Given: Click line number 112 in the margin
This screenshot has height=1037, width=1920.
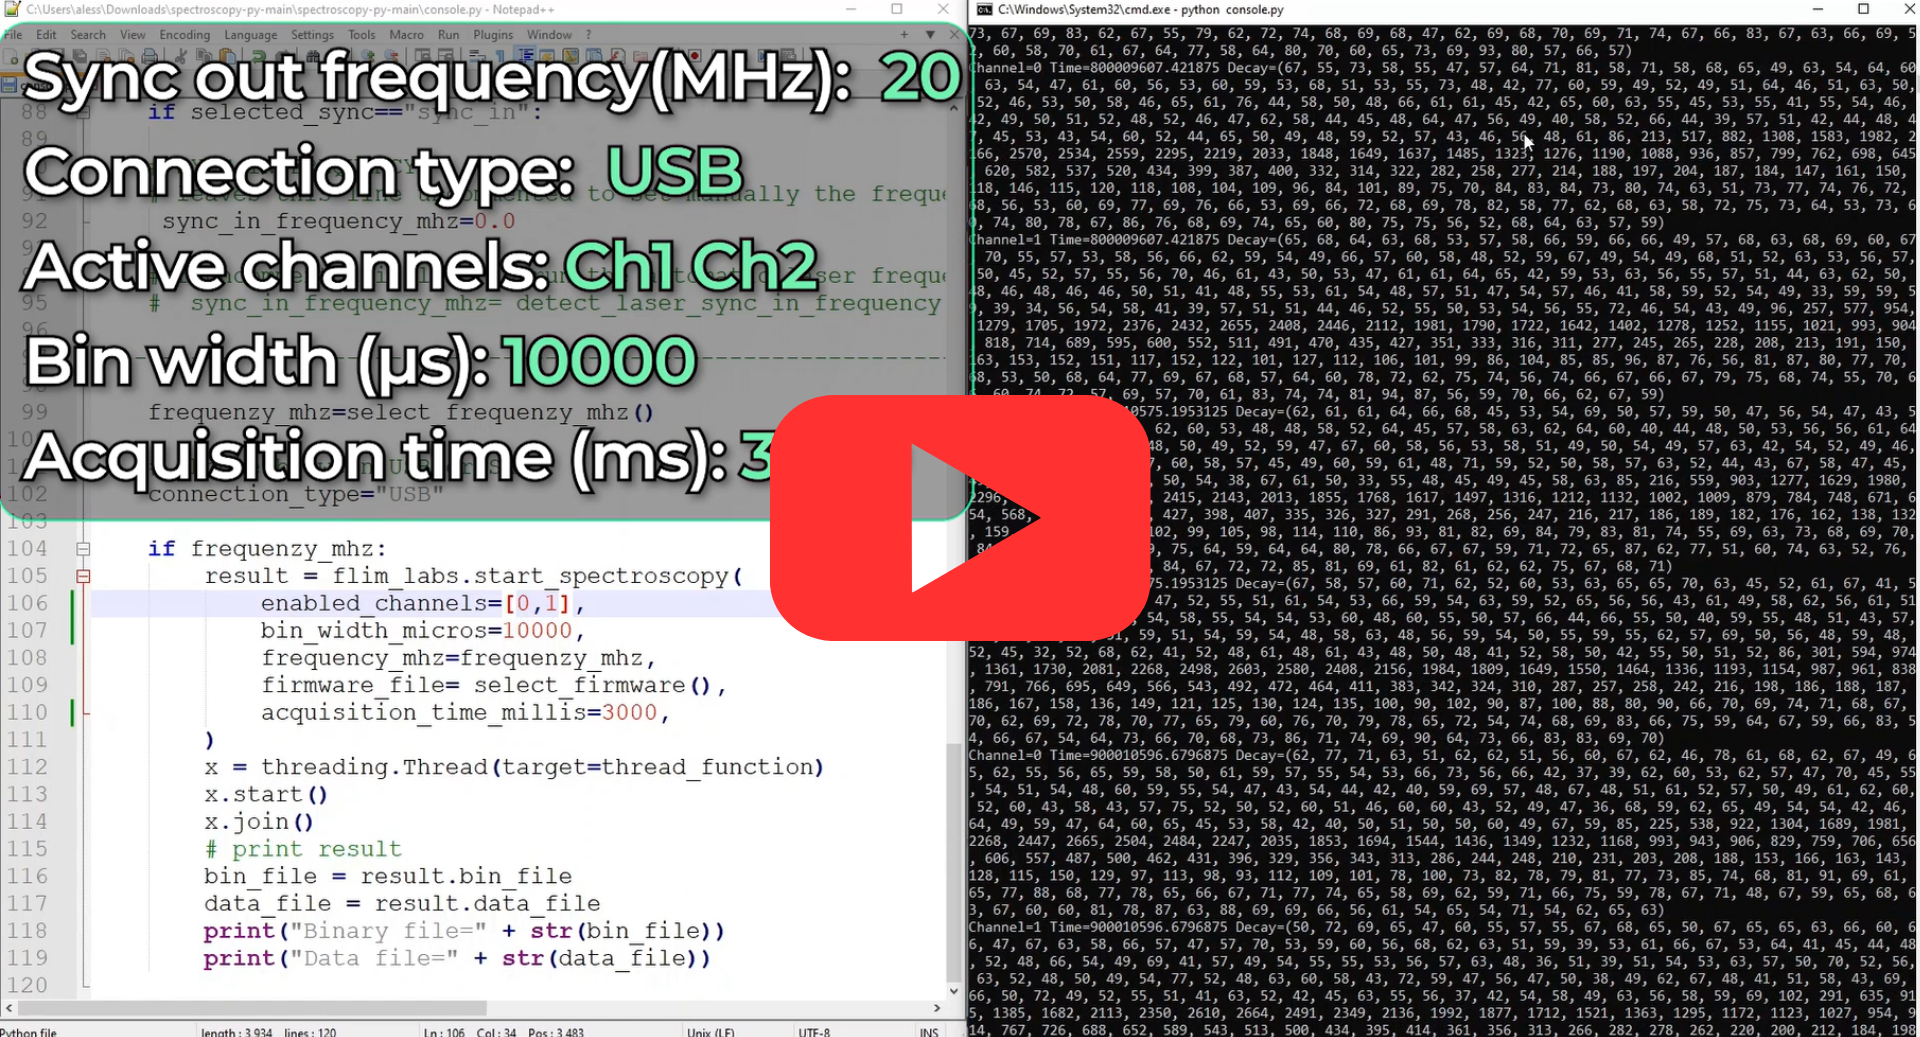Looking at the screenshot, I should pos(27,767).
